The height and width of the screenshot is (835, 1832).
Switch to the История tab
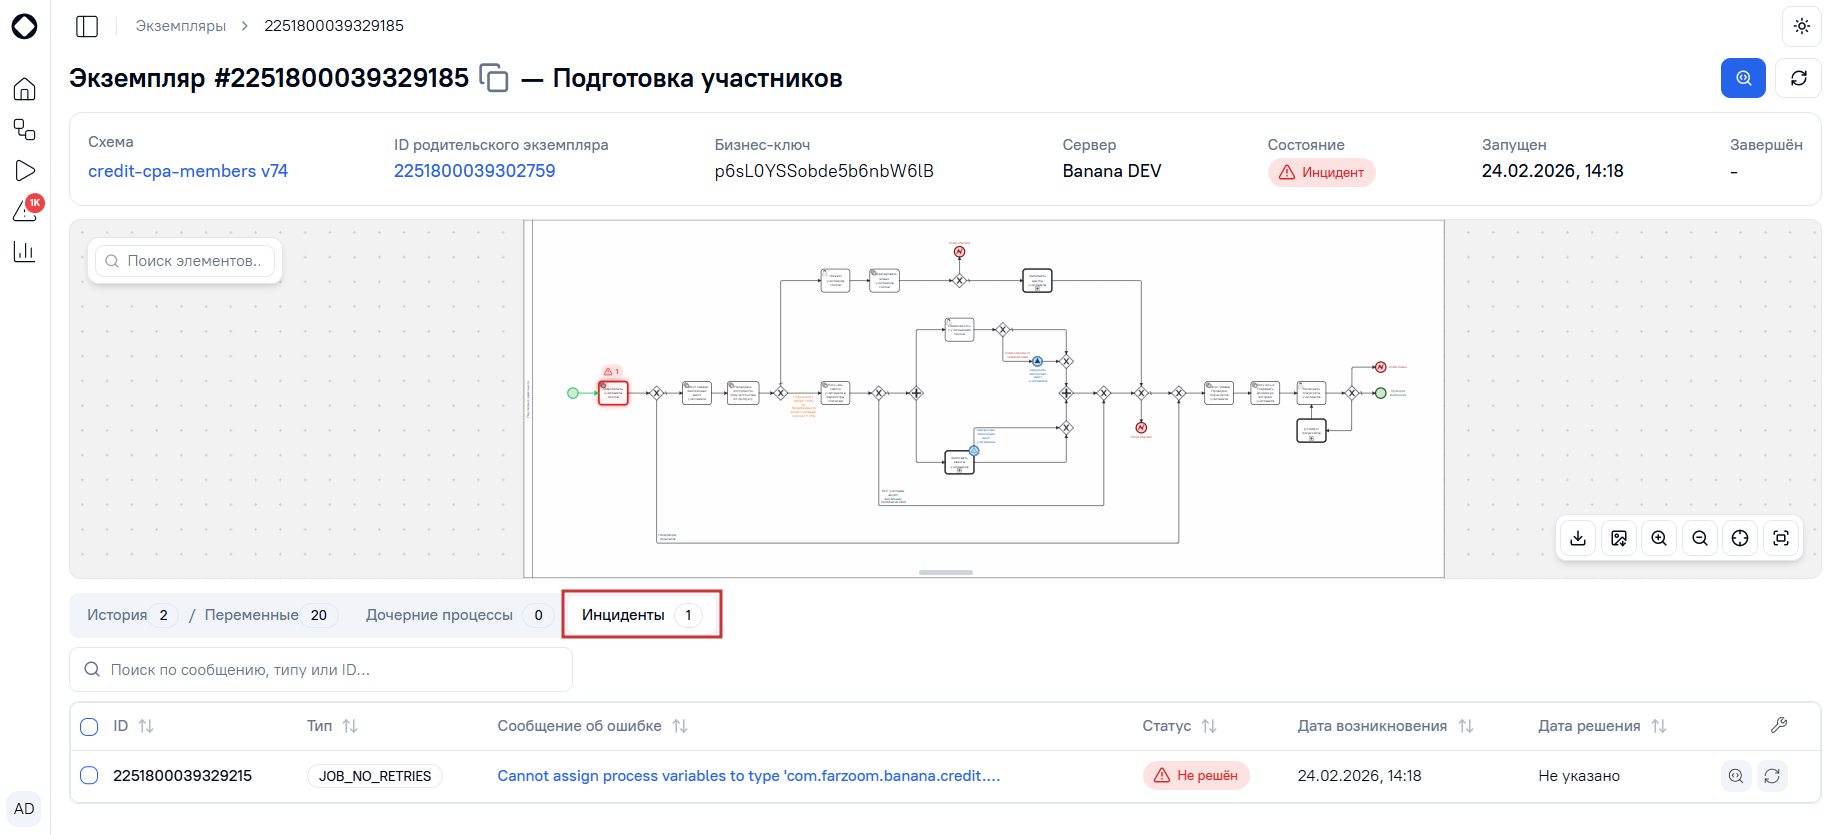click(x=130, y=615)
